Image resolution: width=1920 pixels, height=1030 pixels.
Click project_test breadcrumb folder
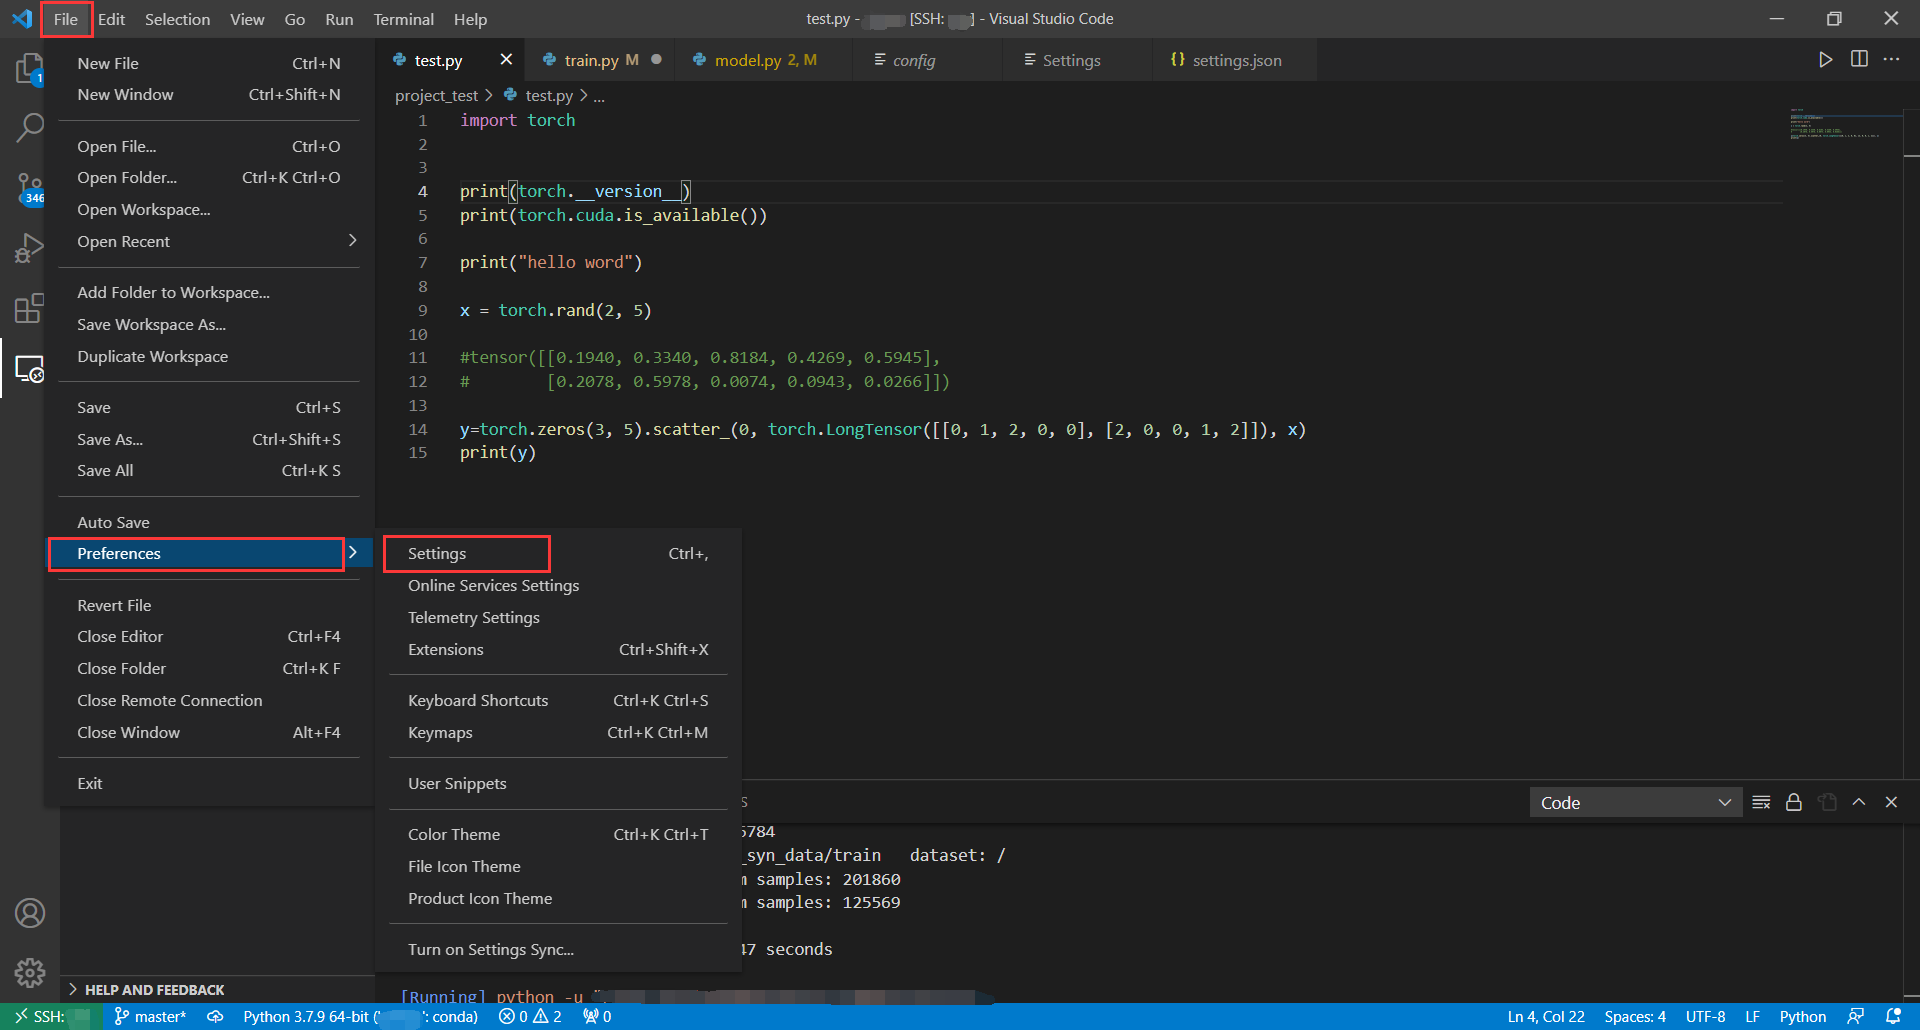[x=436, y=96]
